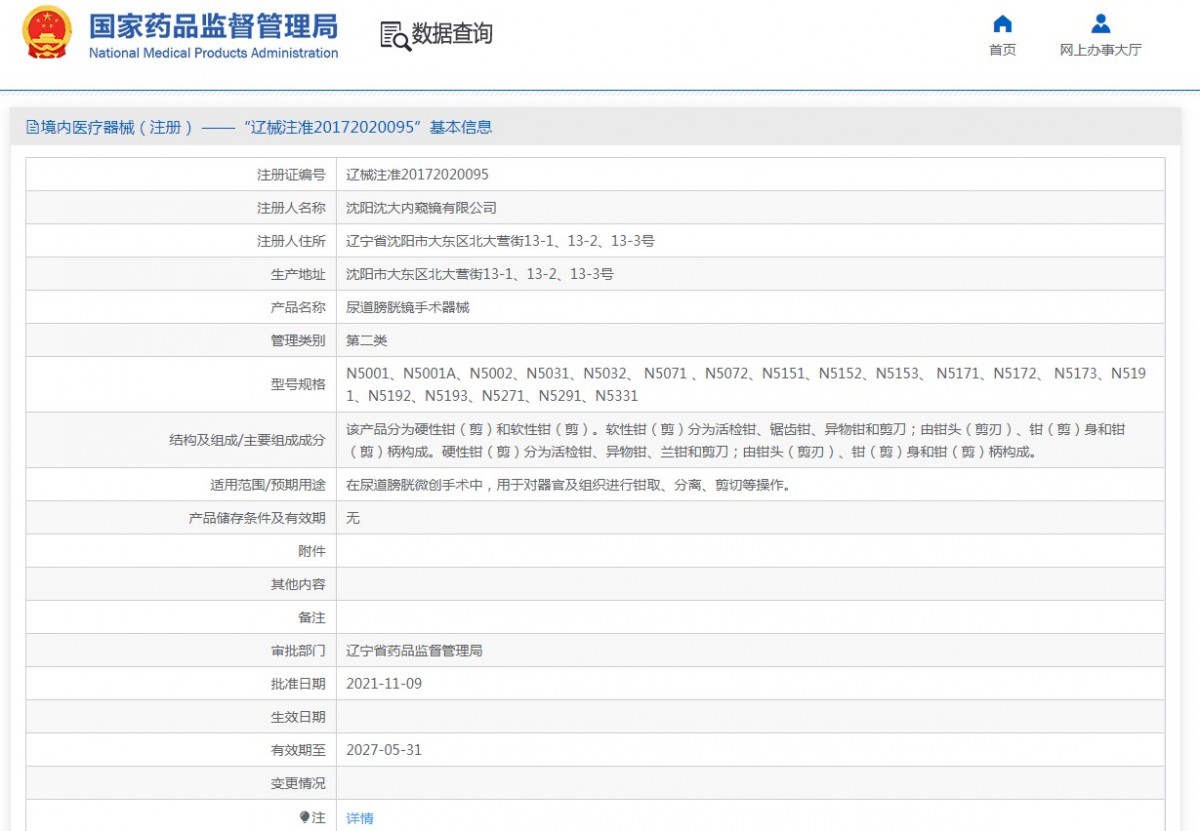Open the 详情 link
This screenshot has height=831, width=1200.
pyautogui.click(x=360, y=818)
